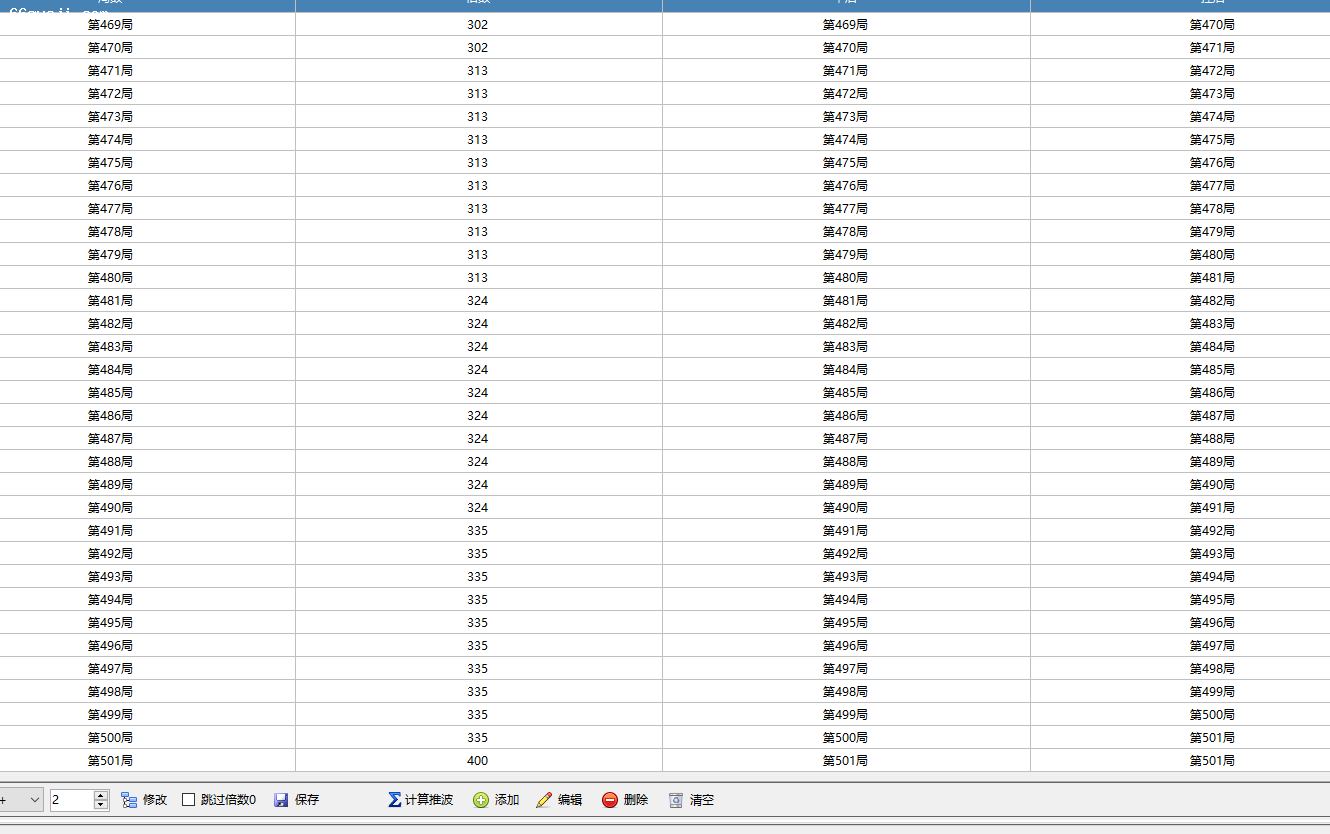1330x834 pixels.
Task: Increase the spinner value with up arrow
Action: point(100,795)
